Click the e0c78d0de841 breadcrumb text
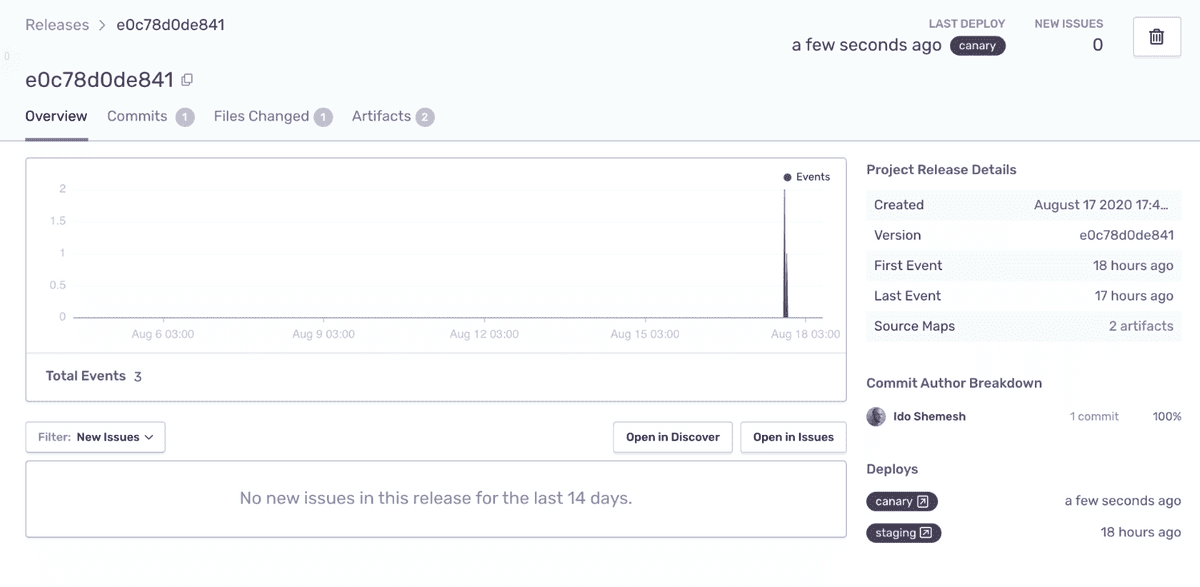Image resolution: width=1200 pixels, height=587 pixels. coord(170,25)
